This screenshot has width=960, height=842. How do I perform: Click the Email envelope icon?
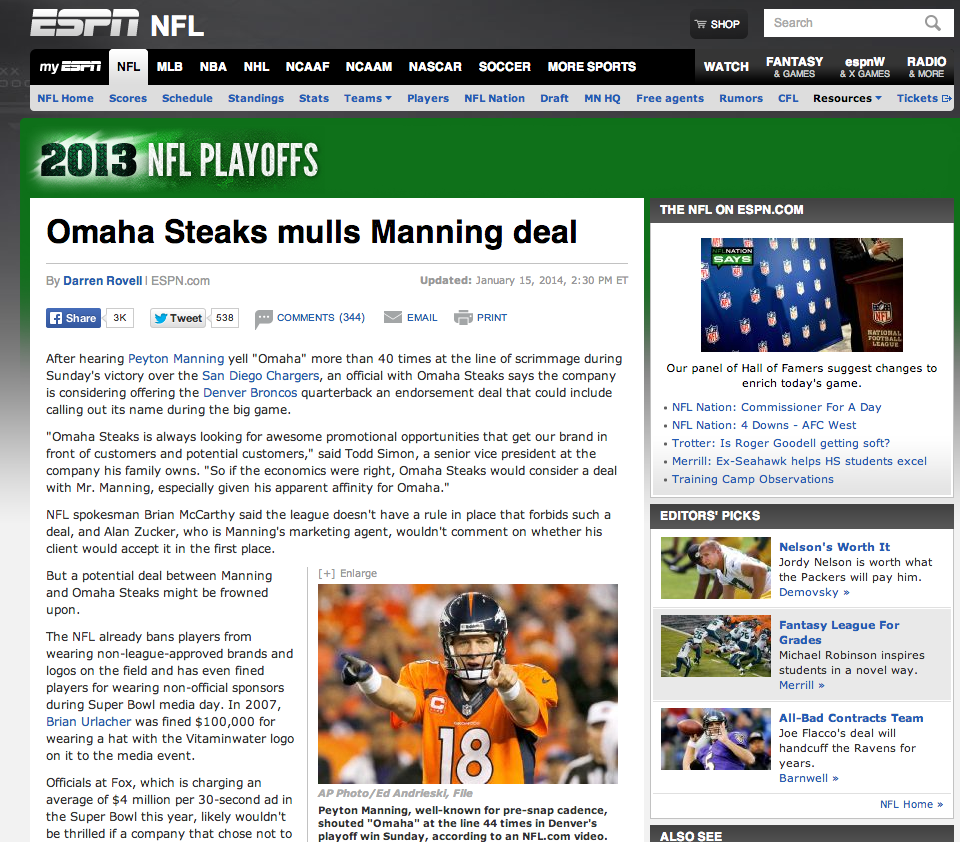click(x=392, y=317)
